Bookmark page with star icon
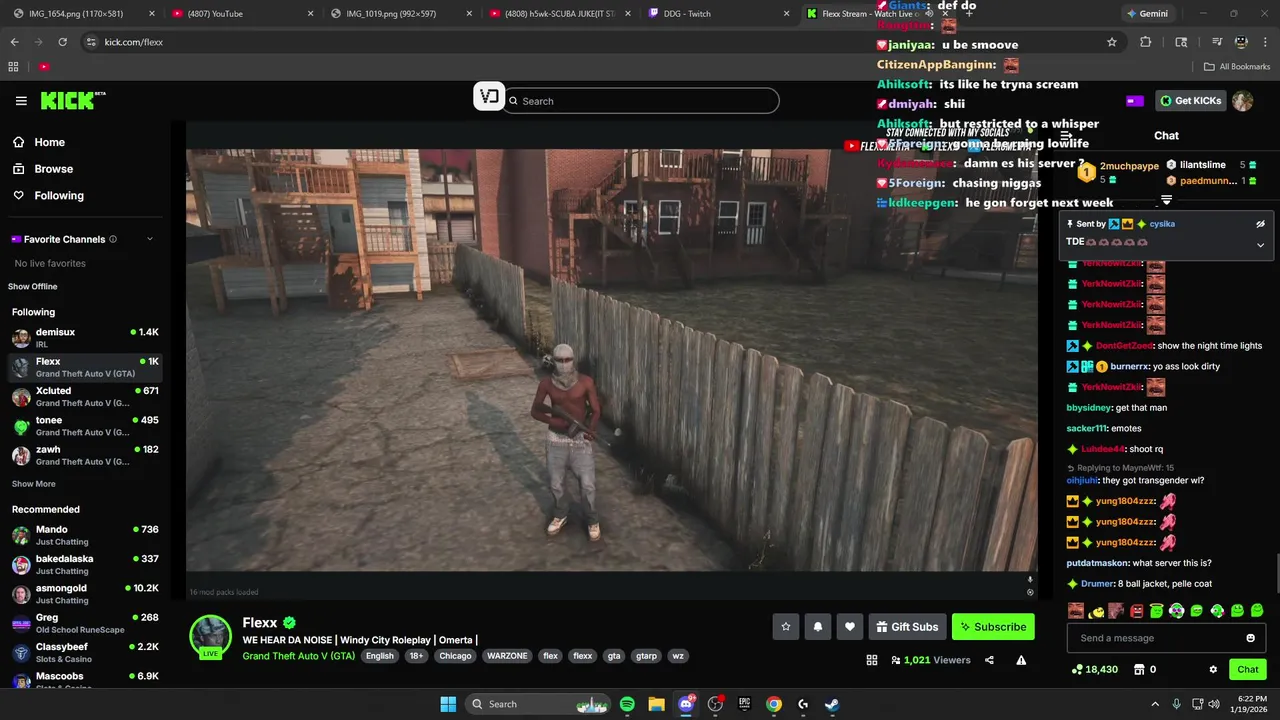Image resolution: width=1280 pixels, height=720 pixels. (x=1111, y=42)
